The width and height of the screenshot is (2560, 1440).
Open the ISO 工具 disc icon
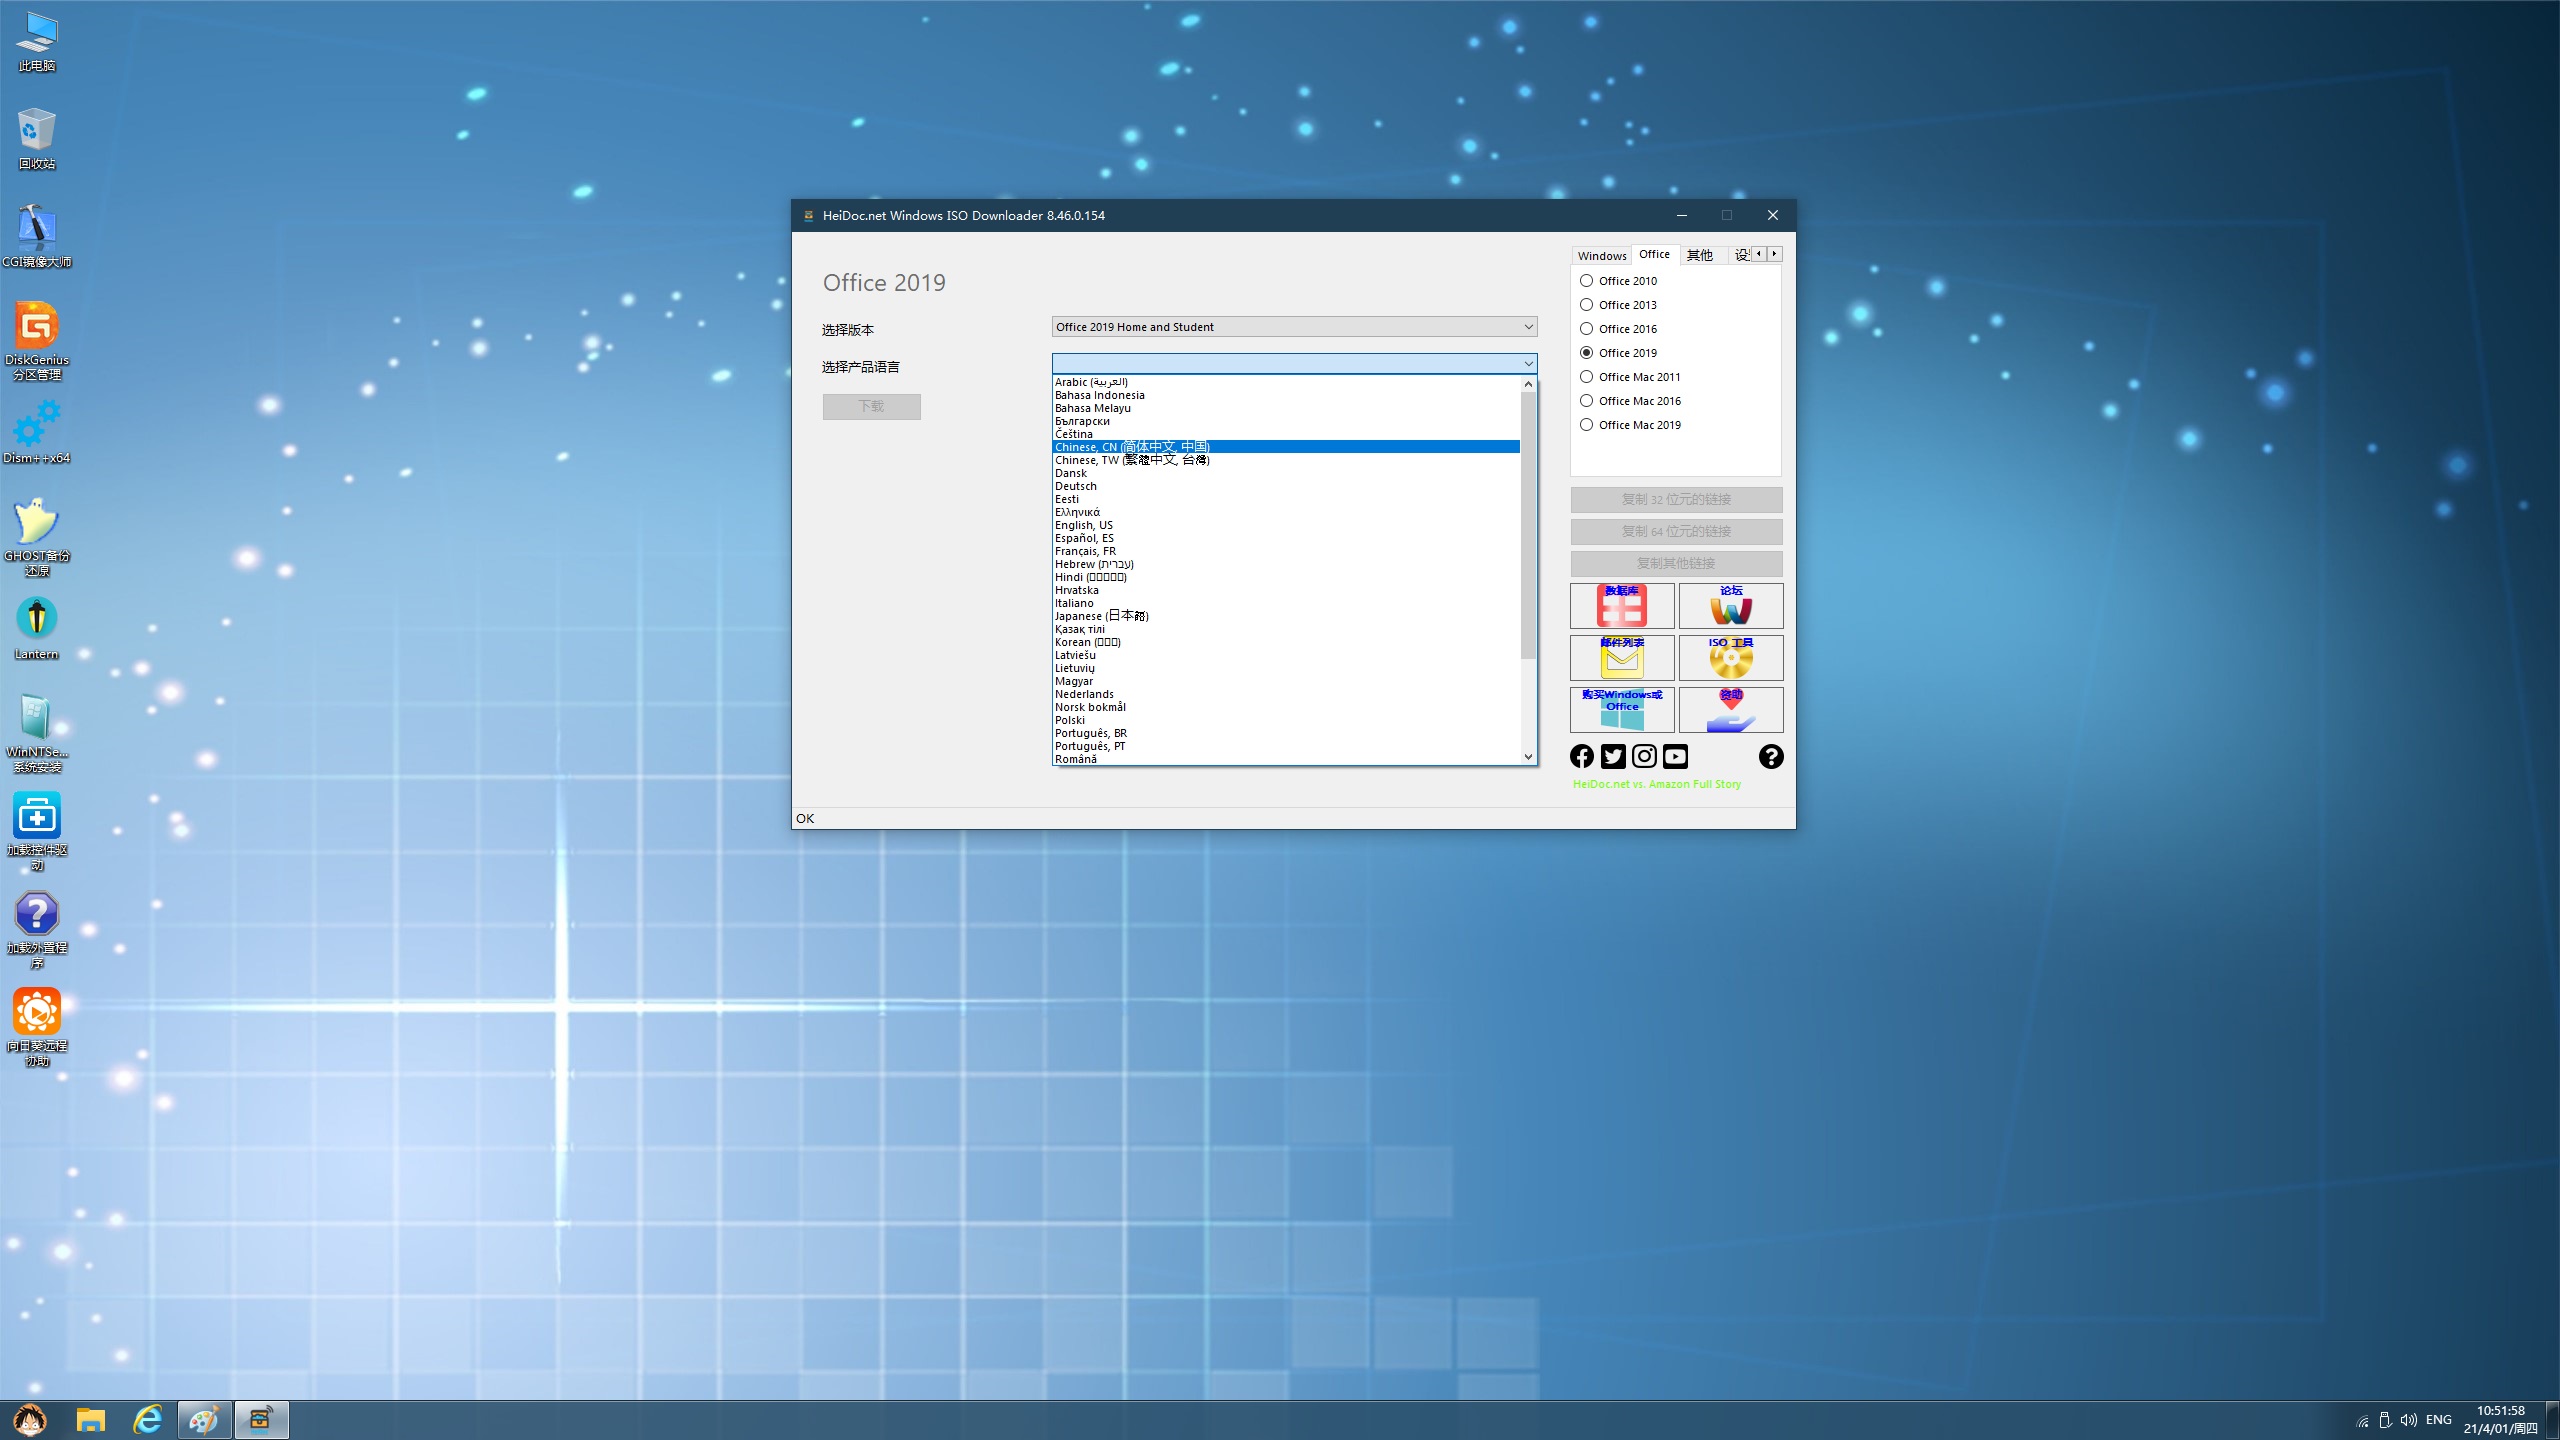[x=1731, y=658]
